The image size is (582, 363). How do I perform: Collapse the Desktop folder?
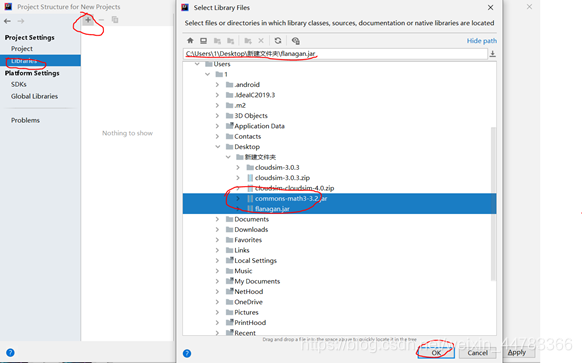218,147
